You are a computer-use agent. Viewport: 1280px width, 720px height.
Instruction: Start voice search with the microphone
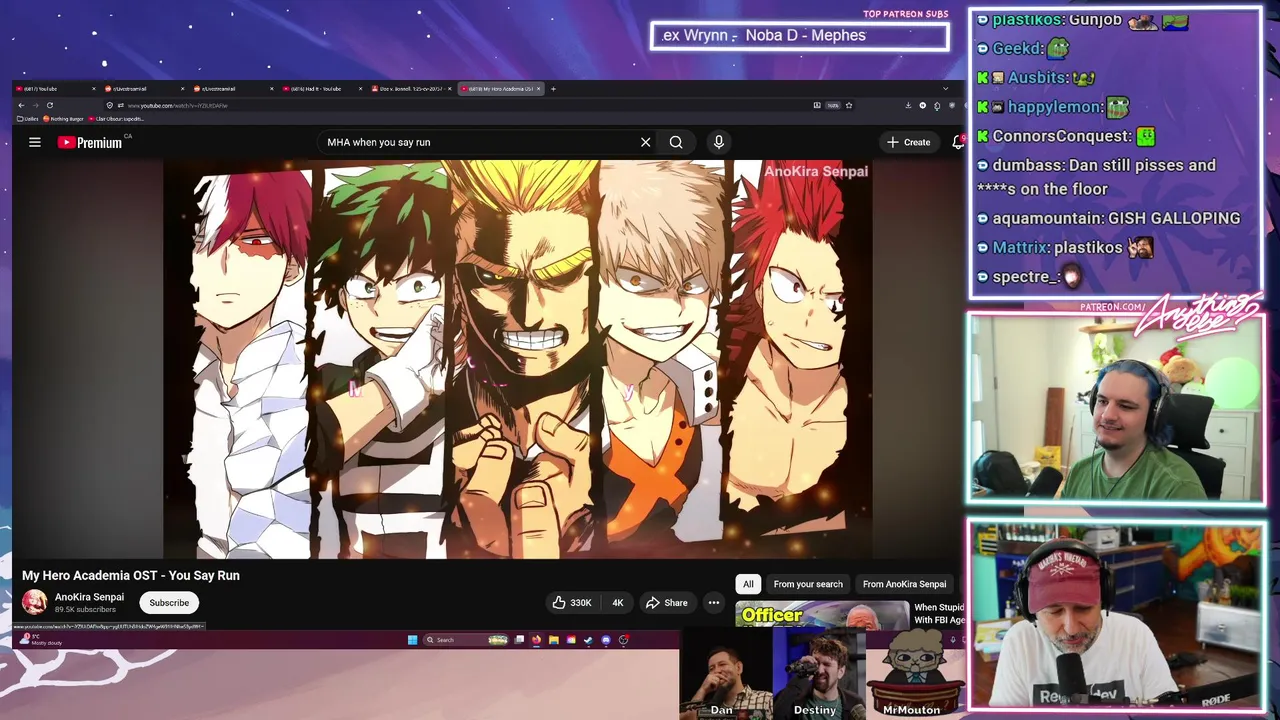[718, 142]
